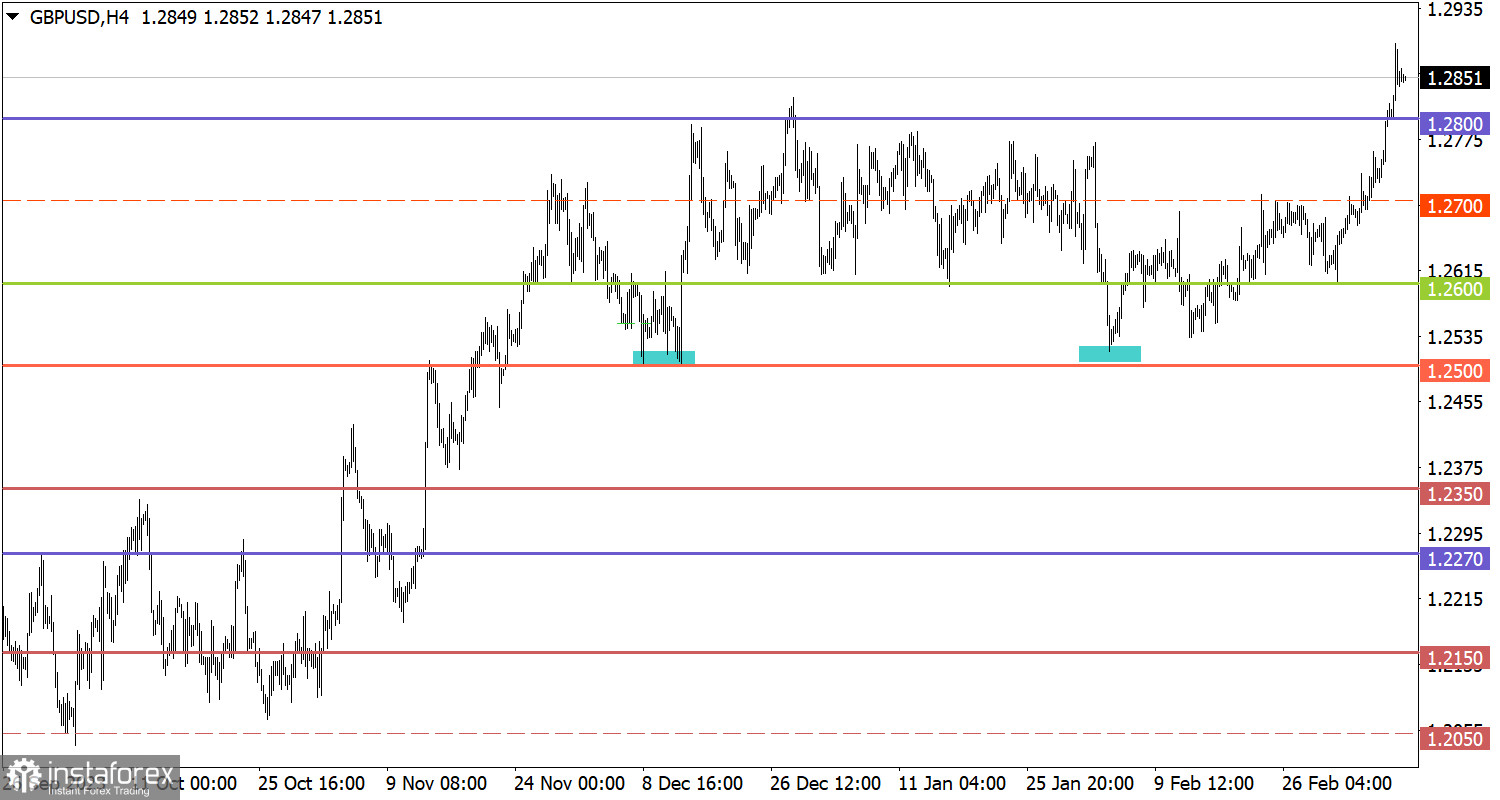Click the 1.2615 price scale value
Viewport: 1500px width, 800px height.
pyautogui.click(x=1455, y=271)
